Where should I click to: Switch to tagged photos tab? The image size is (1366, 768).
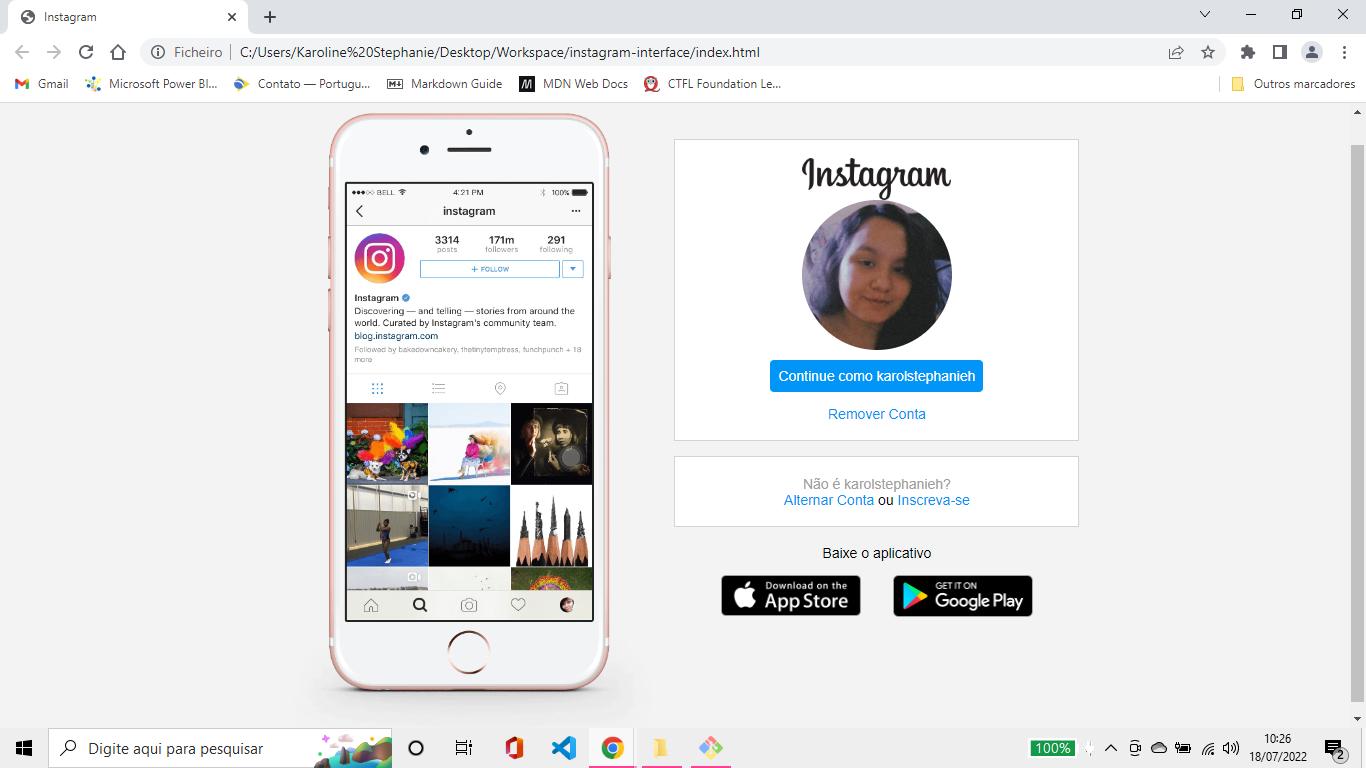tap(562, 388)
